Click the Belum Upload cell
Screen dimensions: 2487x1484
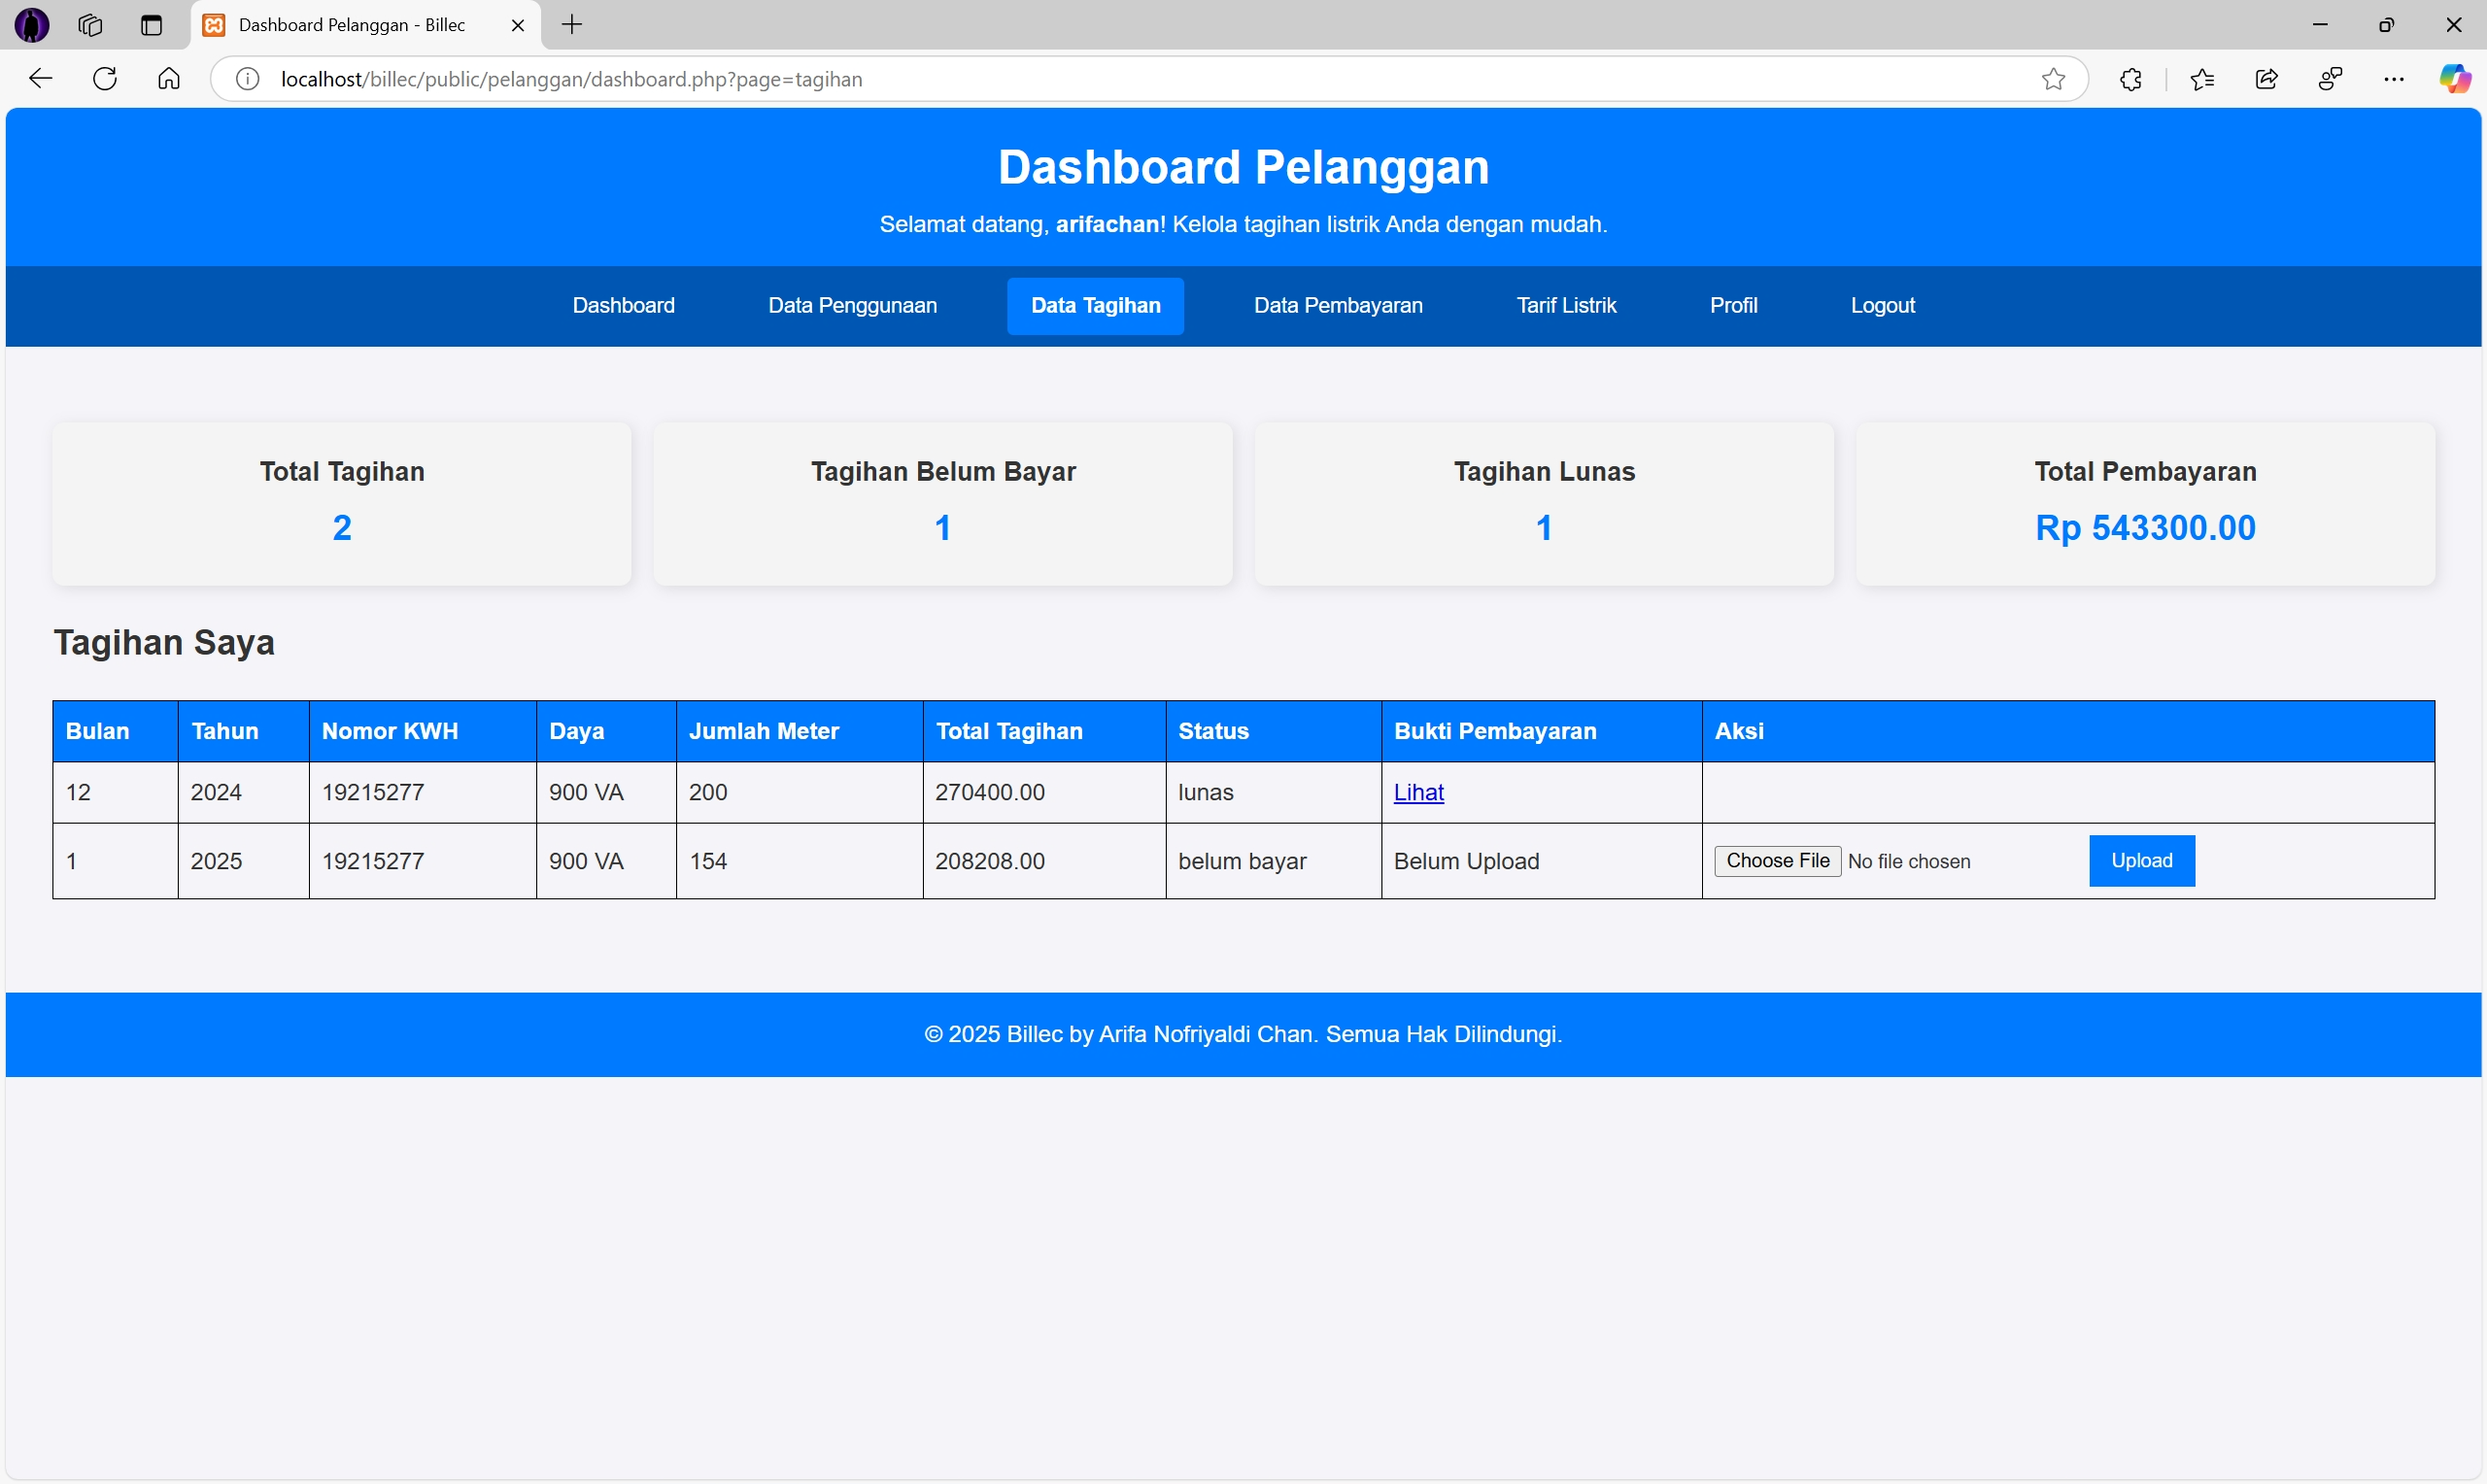pos(1541,861)
